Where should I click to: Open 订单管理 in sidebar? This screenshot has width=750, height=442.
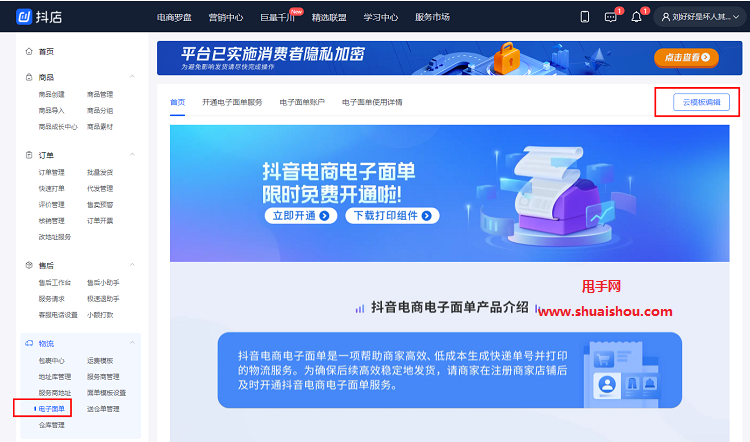click(x=52, y=172)
